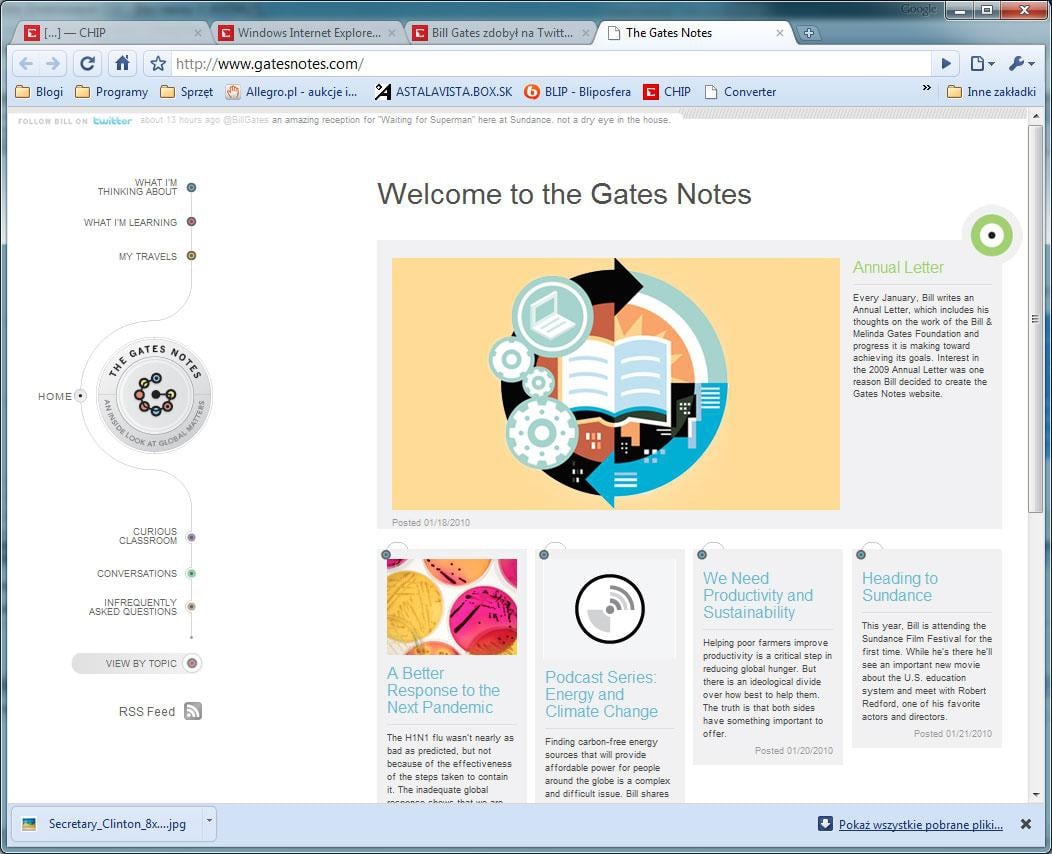Open the new tab plus button
1052x854 pixels.
808,33
